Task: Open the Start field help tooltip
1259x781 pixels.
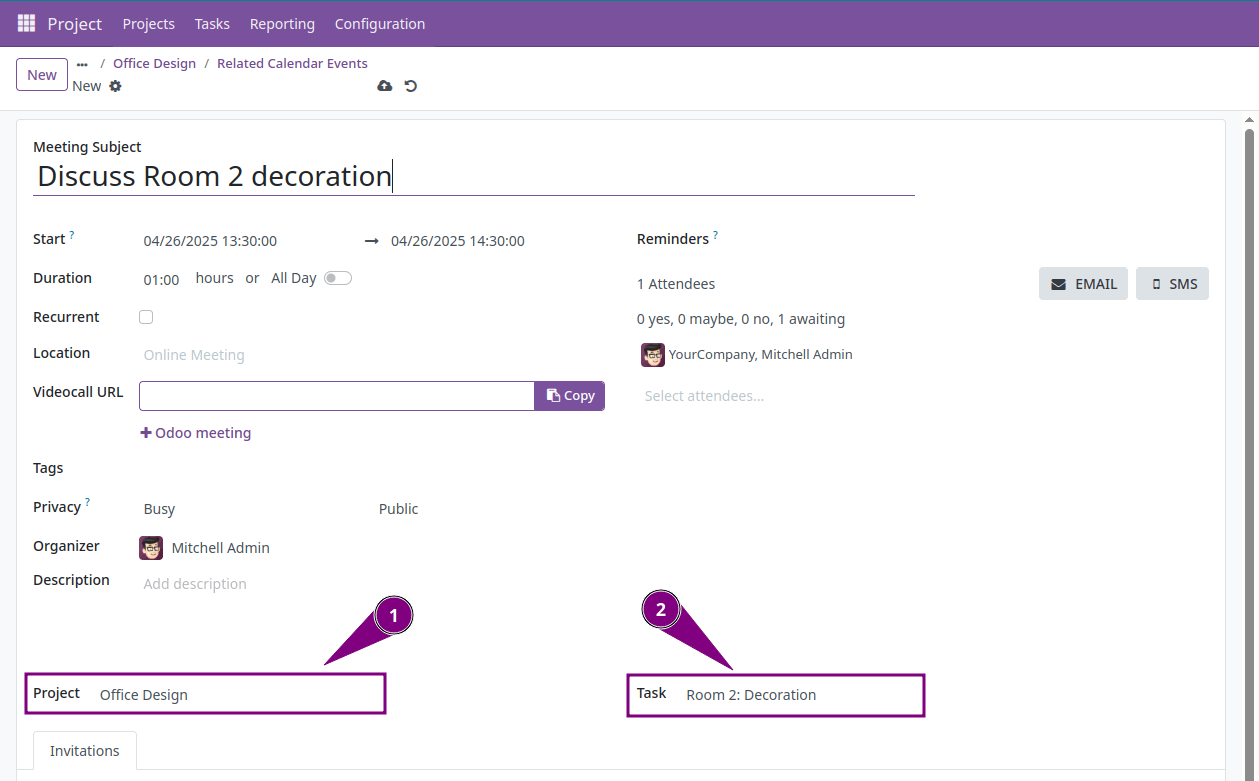Action: click(x=69, y=233)
